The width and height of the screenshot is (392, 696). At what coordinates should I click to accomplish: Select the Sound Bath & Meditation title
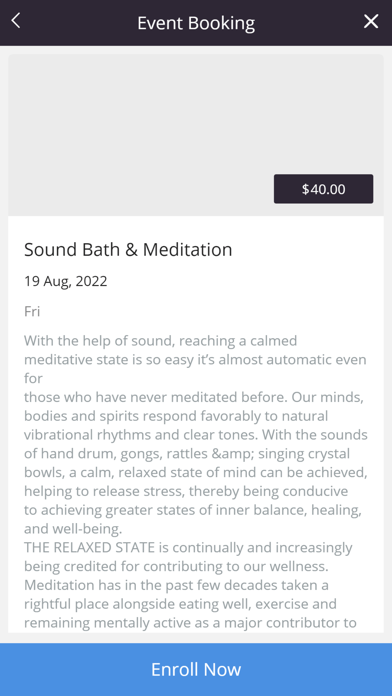pos(128,250)
